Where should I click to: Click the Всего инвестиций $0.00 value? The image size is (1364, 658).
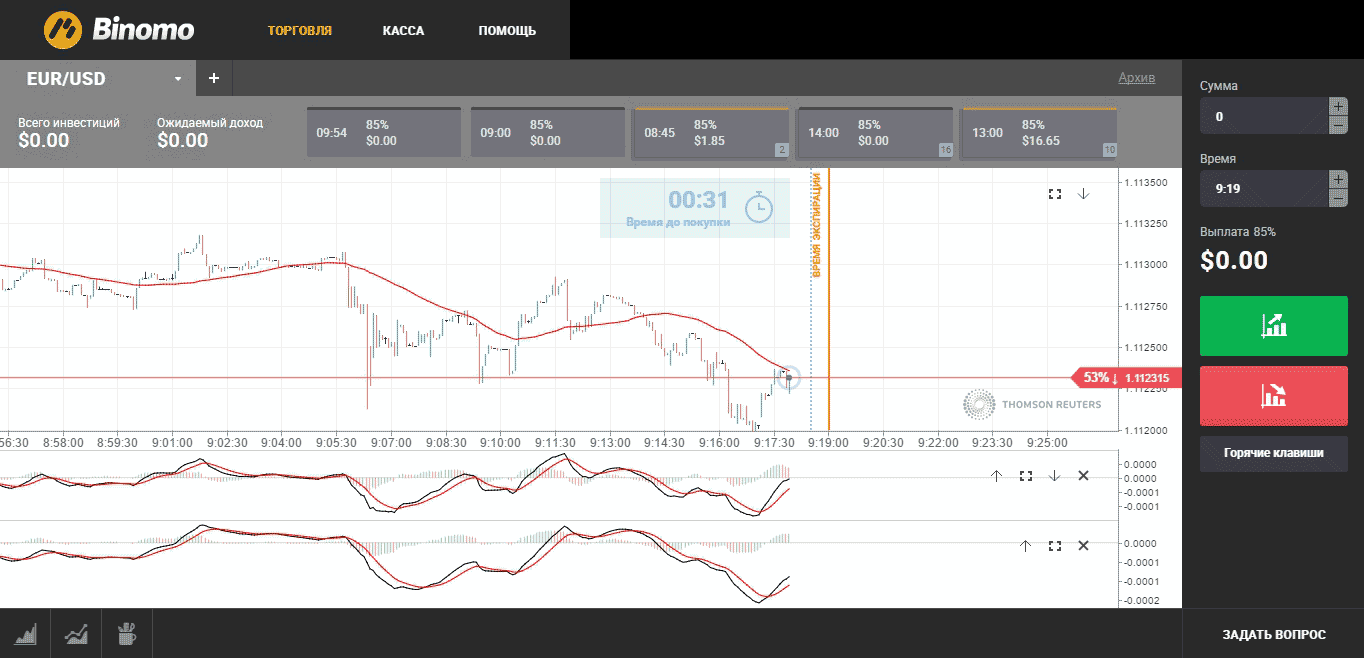[44, 141]
